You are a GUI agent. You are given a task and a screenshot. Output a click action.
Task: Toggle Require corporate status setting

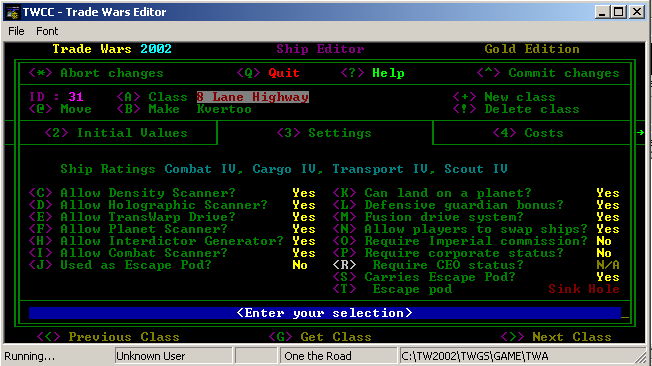(x=472, y=253)
